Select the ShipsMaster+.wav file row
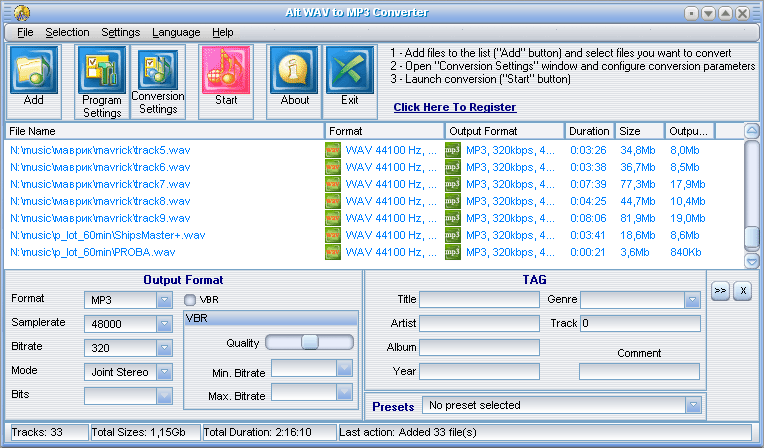Image resolution: width=764 pixels, height=448 pixels. pos(374,235)
